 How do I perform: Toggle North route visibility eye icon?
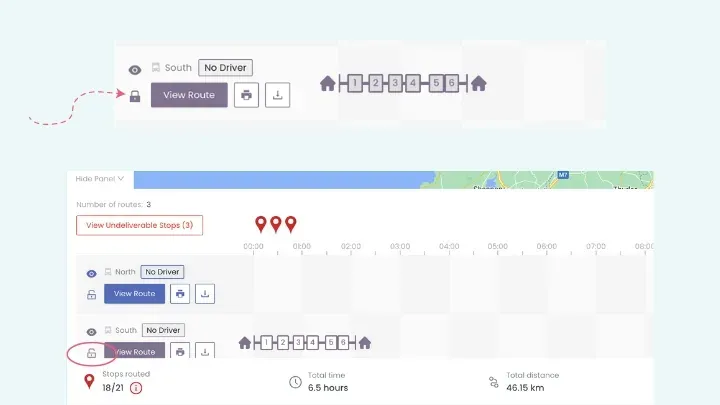click(x=91, y=273)
